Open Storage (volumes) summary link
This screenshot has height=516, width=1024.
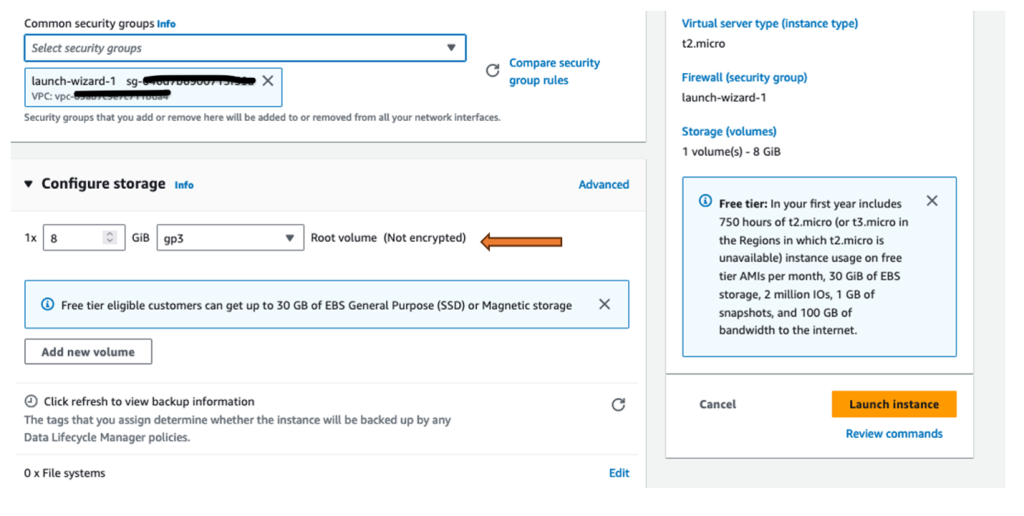coord(729,131)
